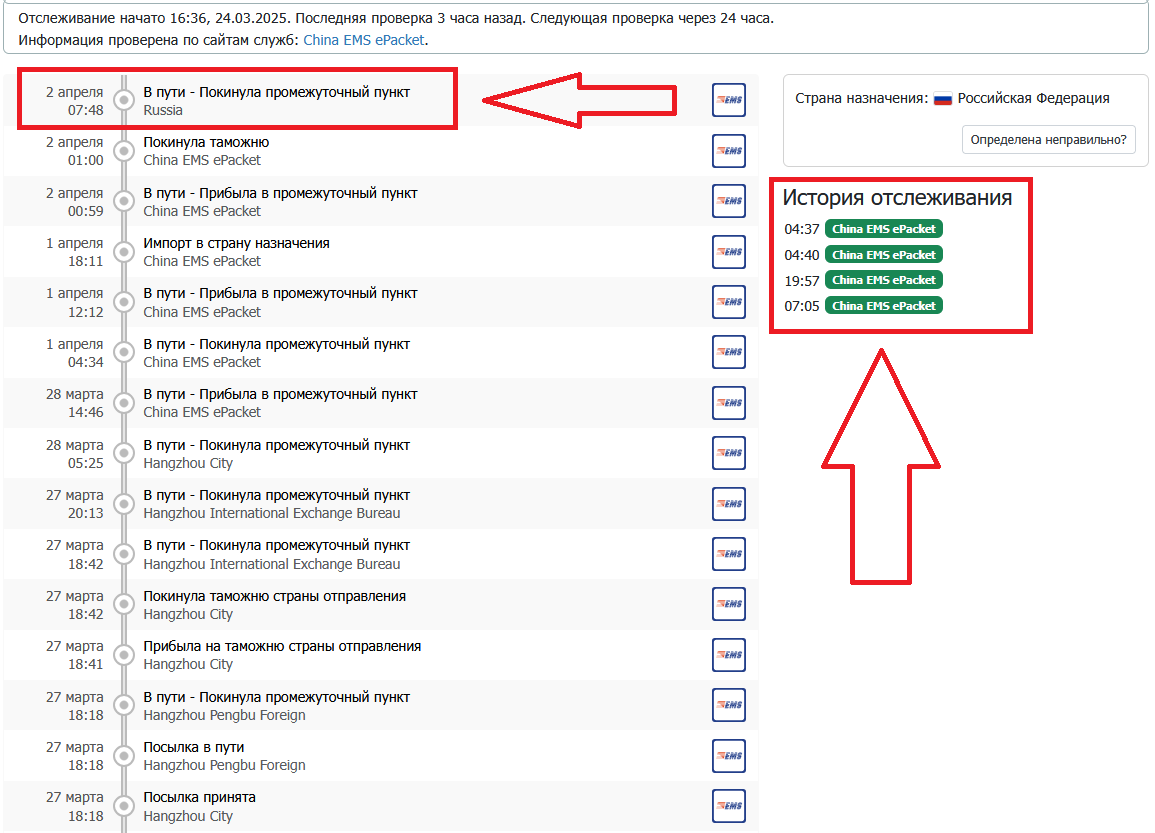Viewport: 1155px width, 833px height.
Task: Click the Посылка в пути status text
Action: click(x=194, y=747)
